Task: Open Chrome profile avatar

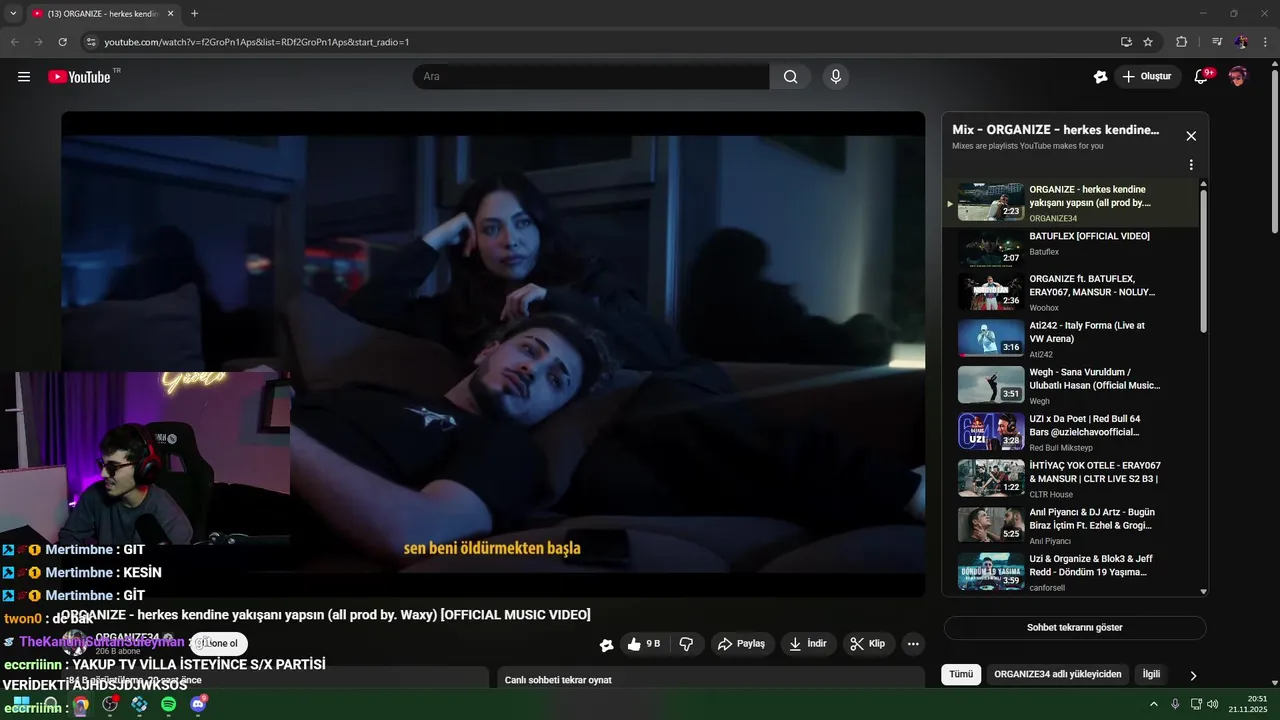Action: click(1241, 42)
